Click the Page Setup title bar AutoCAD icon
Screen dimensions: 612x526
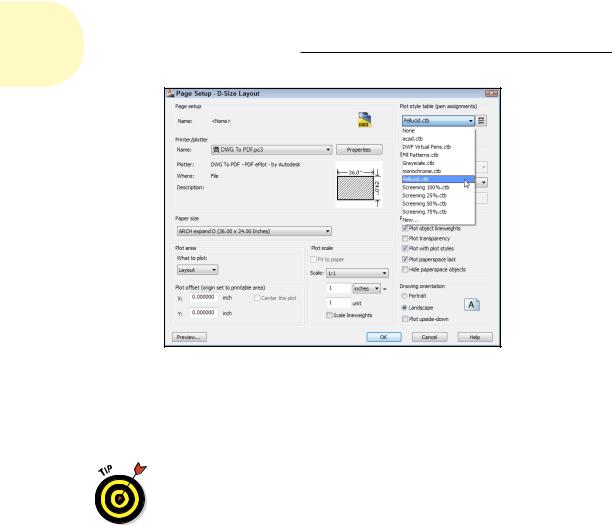(170, 93)
